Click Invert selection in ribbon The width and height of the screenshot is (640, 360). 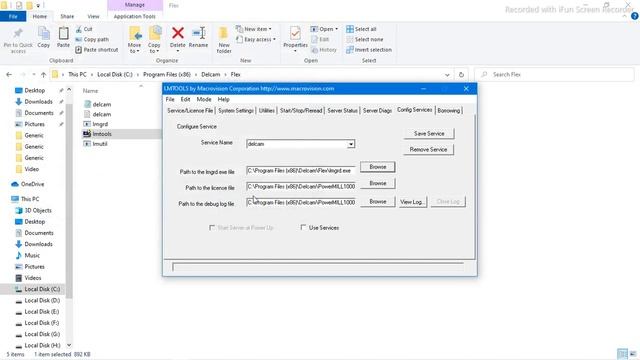369,49
